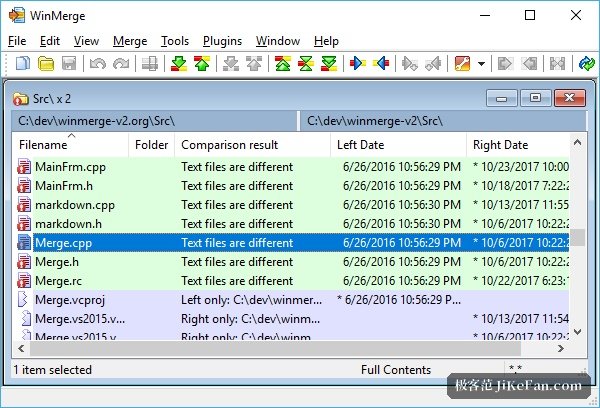Open the Plugins menu
Image resolution: width=600 pixels, height=408 pixels.
click(x=222, y=41)
